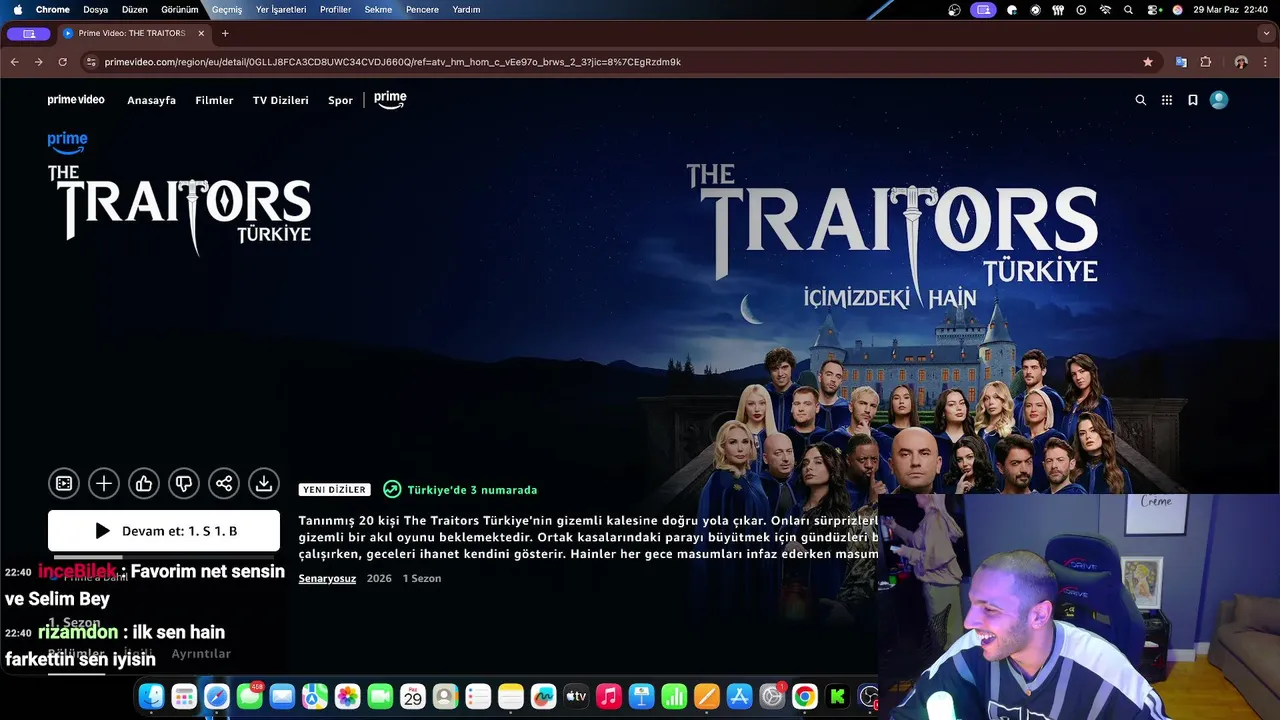Share the show using share icon
This screenshot has height=720, width=1280.
[224, 484]
